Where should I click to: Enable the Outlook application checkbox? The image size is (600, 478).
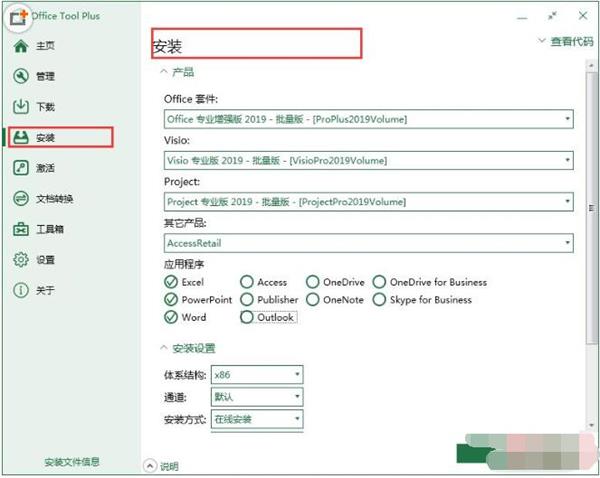[247, 317]
